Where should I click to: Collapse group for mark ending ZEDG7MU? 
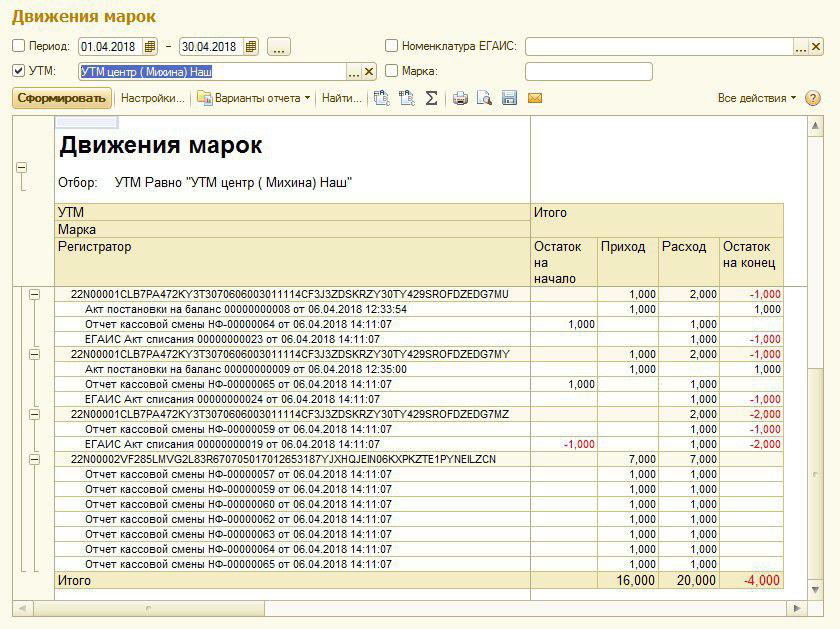click(x=34, y=294)
